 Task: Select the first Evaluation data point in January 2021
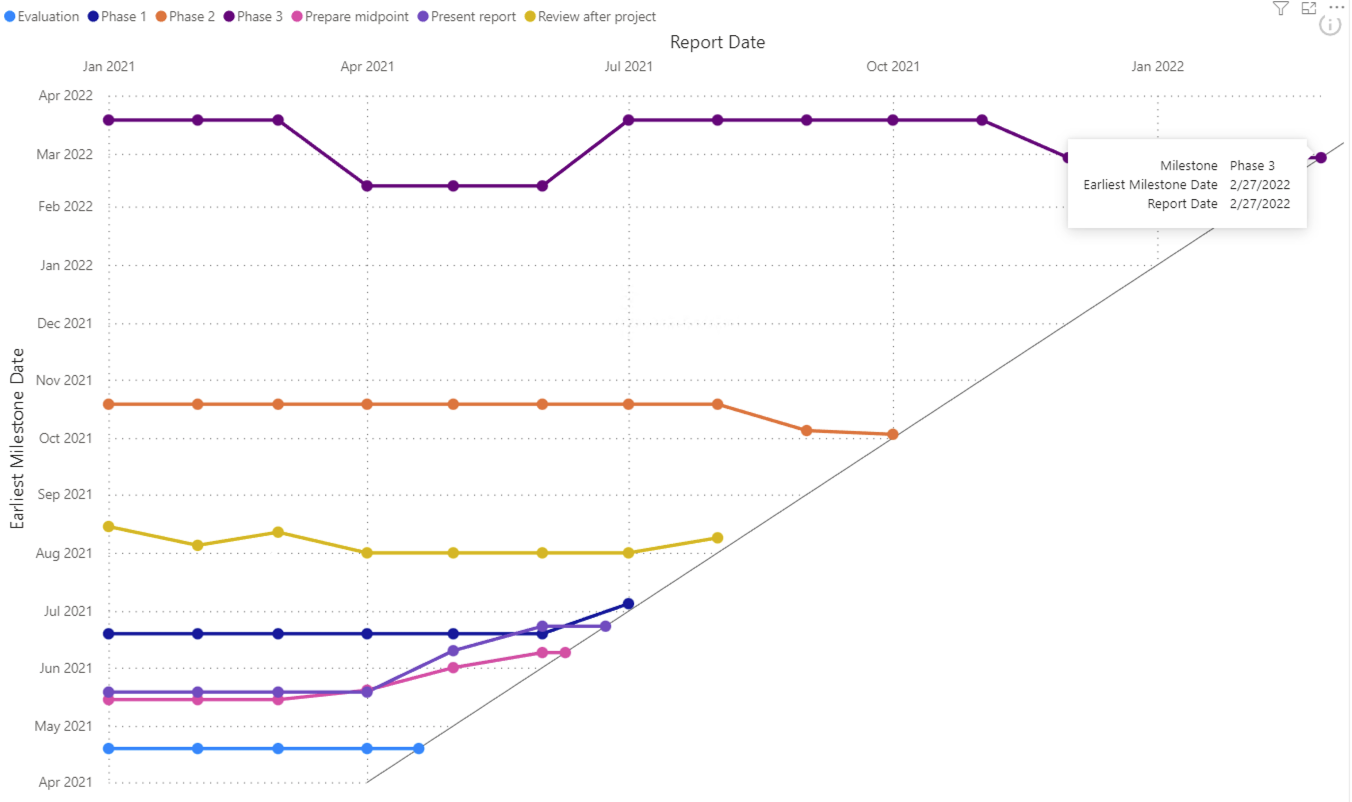click(x=106, y=748)
